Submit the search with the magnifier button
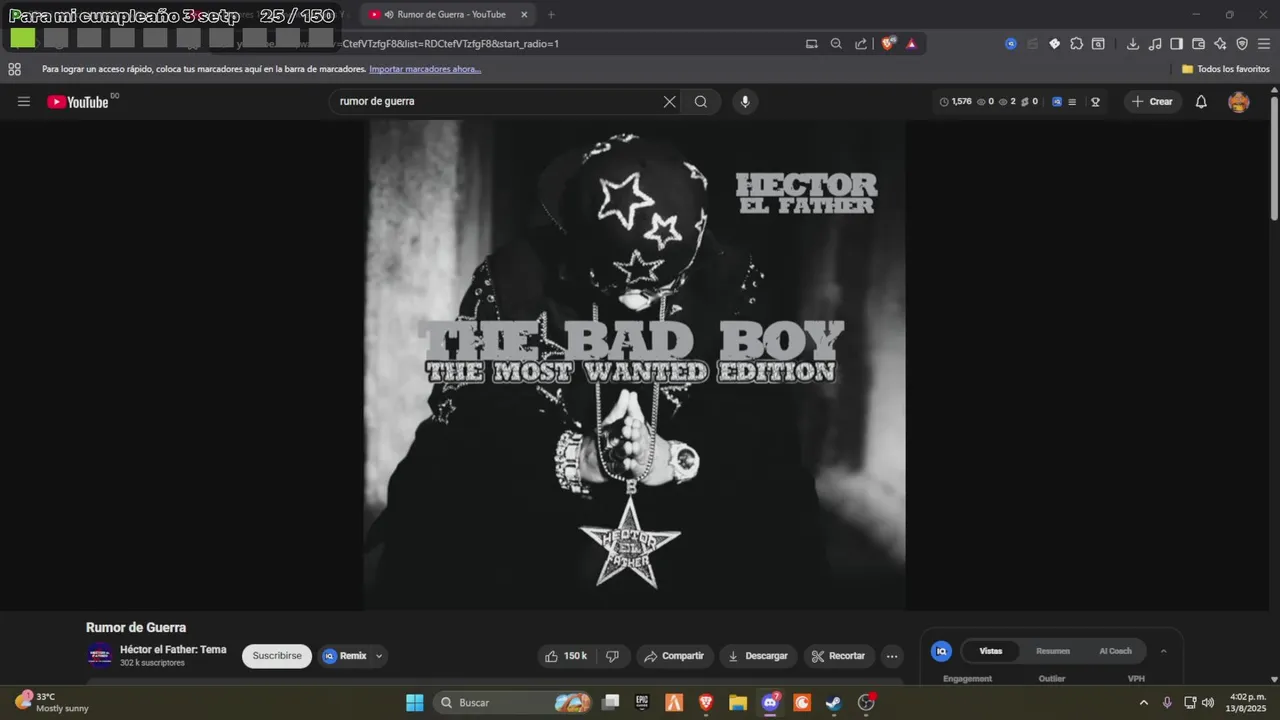The image size is (1280, 720). click(x=701, y=101)
